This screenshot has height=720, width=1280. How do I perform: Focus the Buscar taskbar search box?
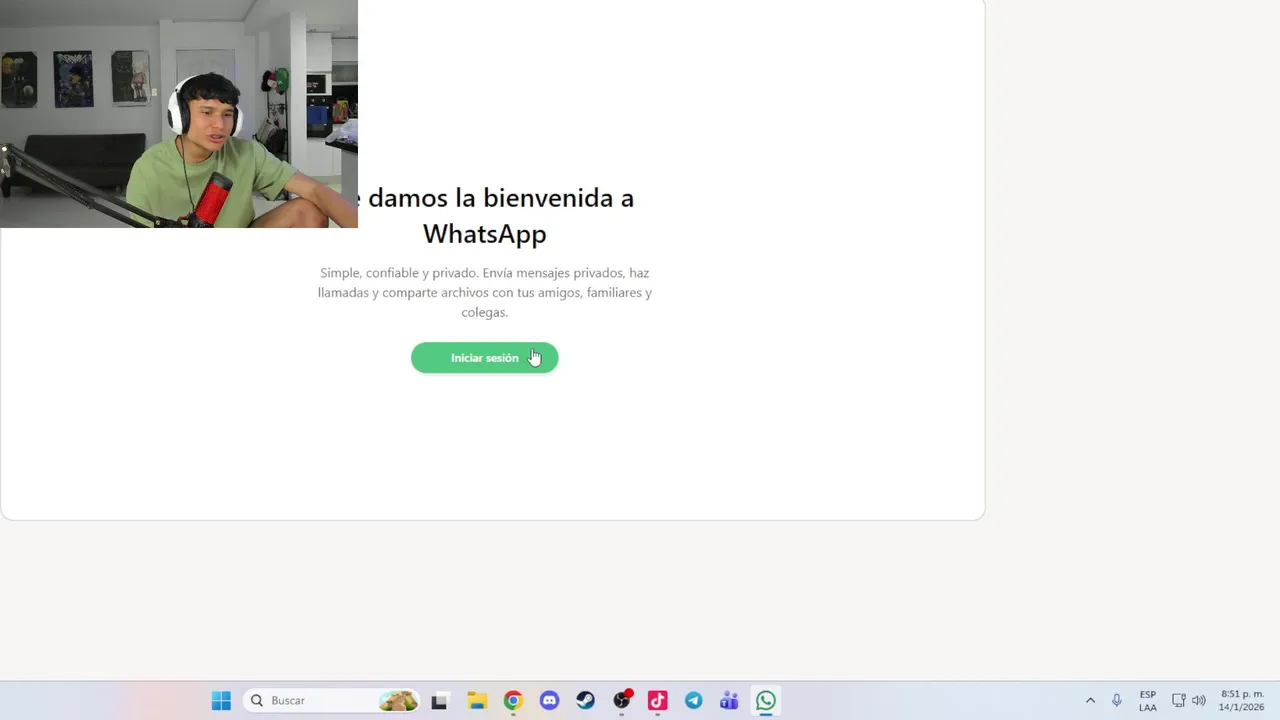pos(331,701)
